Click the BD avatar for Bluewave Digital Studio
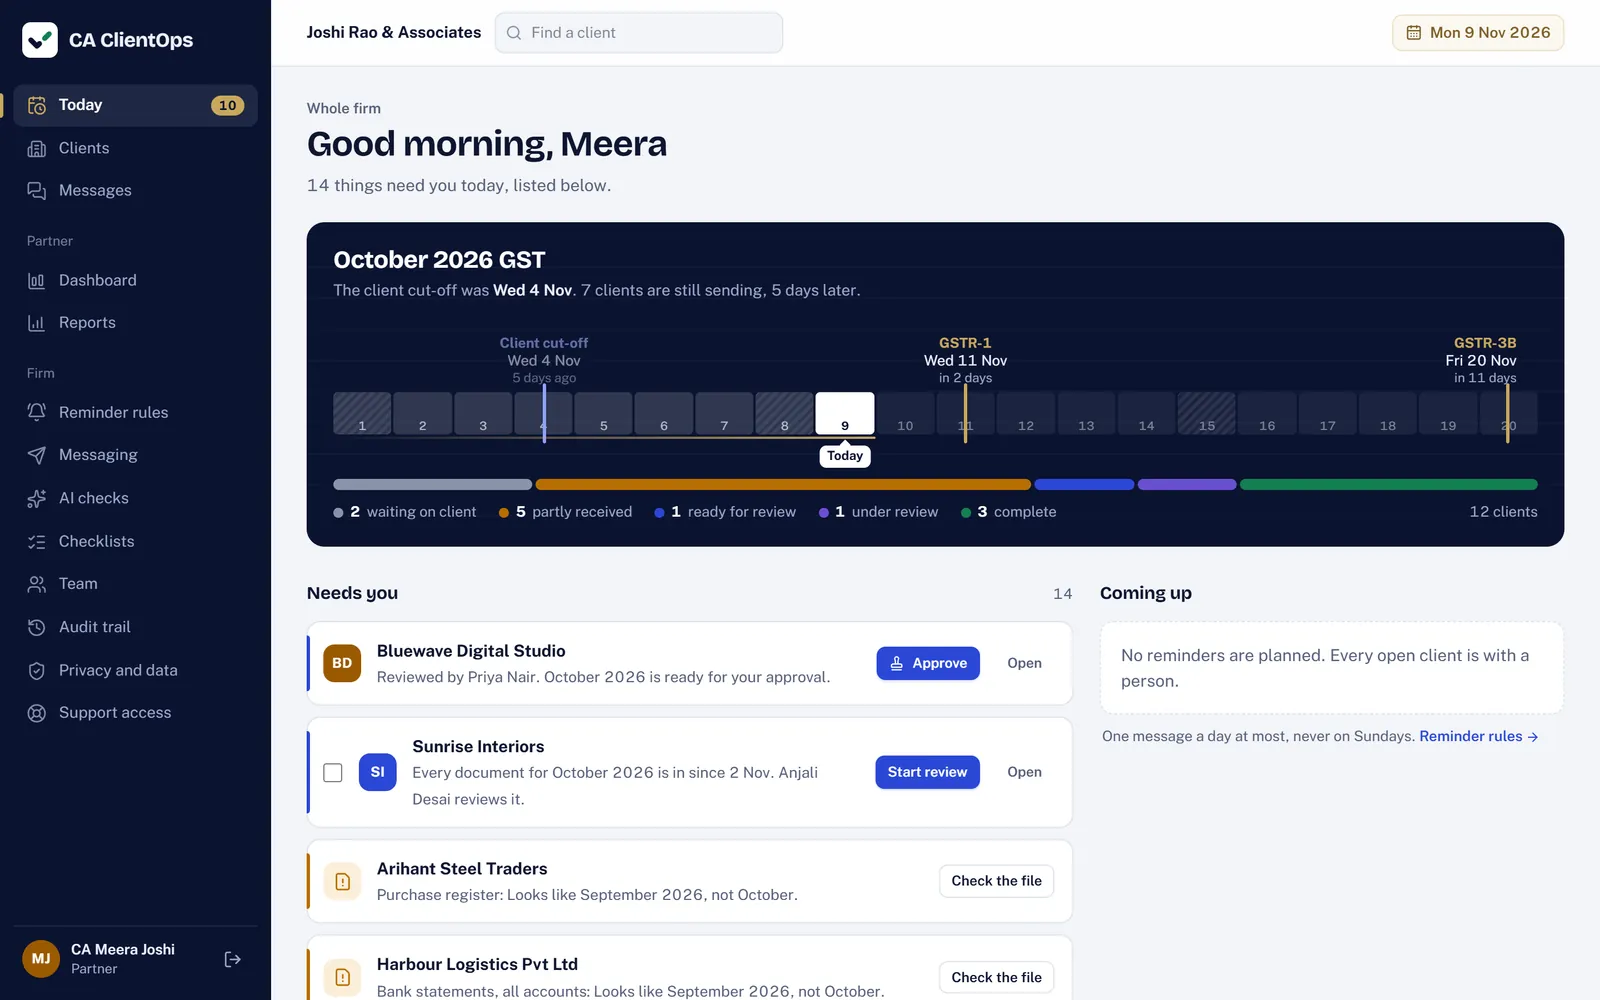This screenshot has height=1000, width=1600. [342, 663]
